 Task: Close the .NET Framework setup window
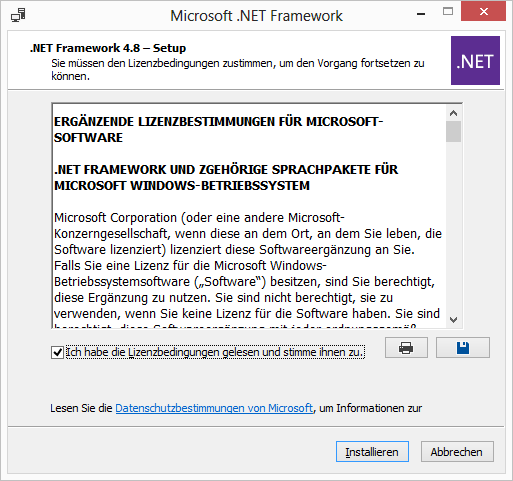coord(483,12)
